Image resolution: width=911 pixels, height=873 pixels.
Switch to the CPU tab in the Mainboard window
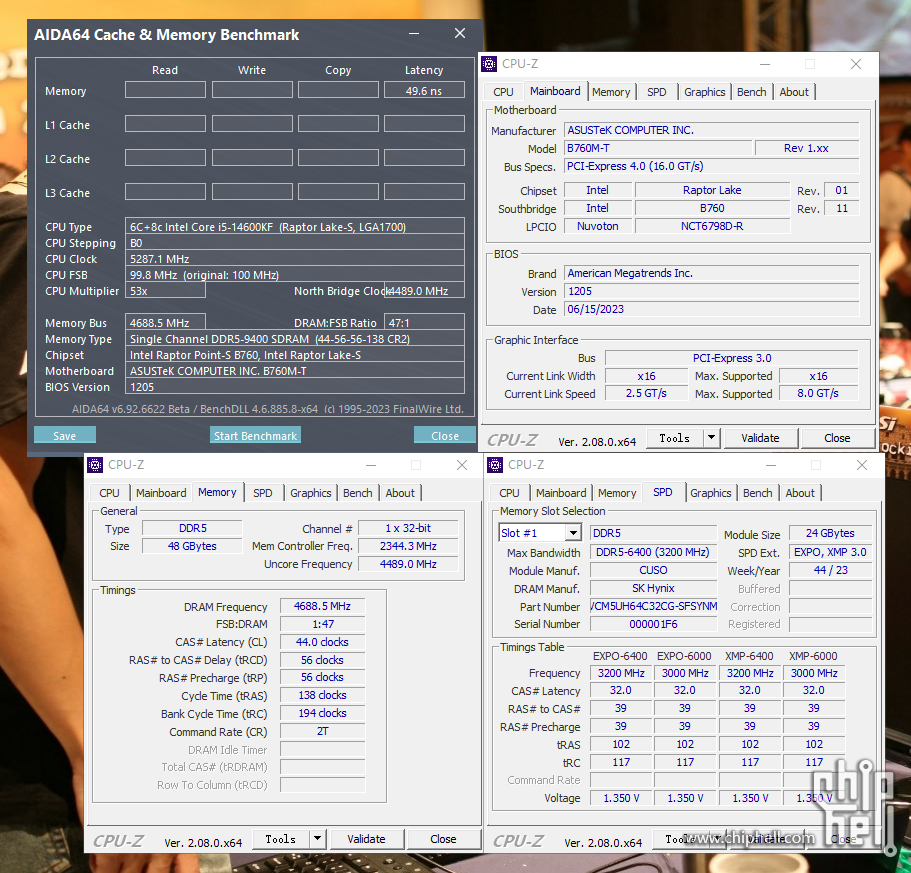(x=503, y=92)
